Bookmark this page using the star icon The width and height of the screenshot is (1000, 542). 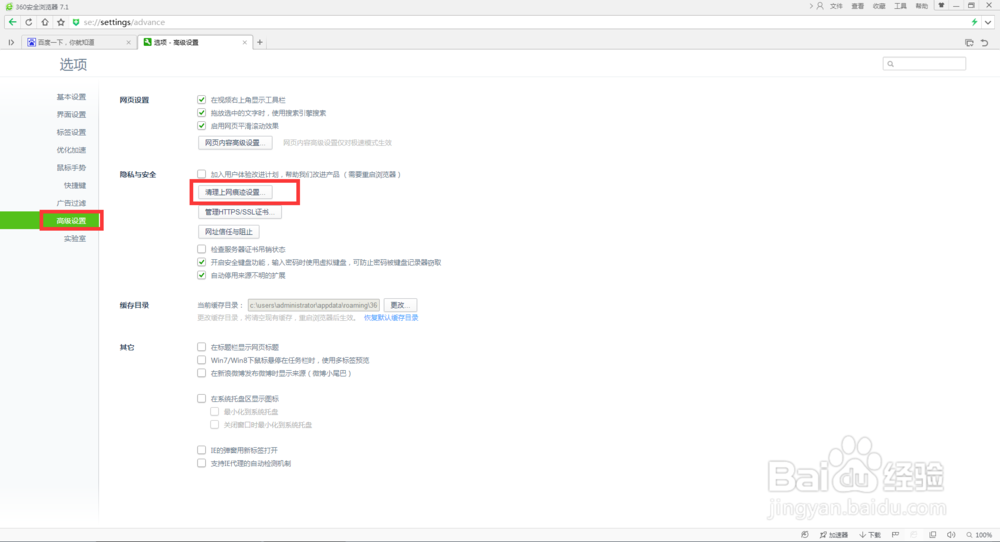(x=61, y=22)
